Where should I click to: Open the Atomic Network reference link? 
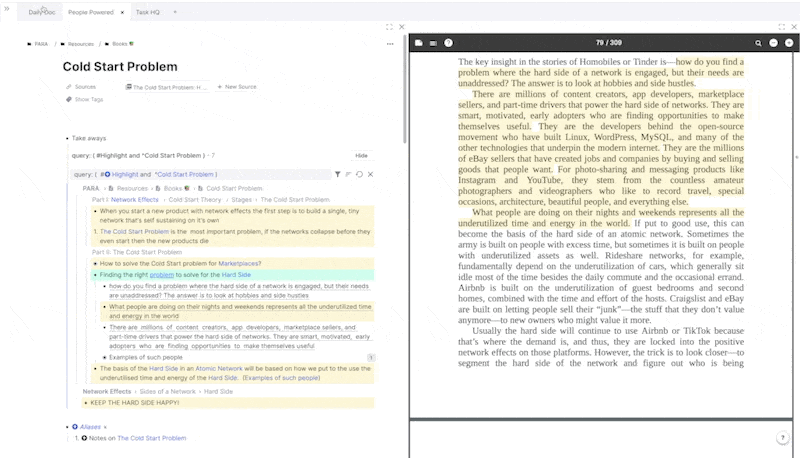click(219, 369)
